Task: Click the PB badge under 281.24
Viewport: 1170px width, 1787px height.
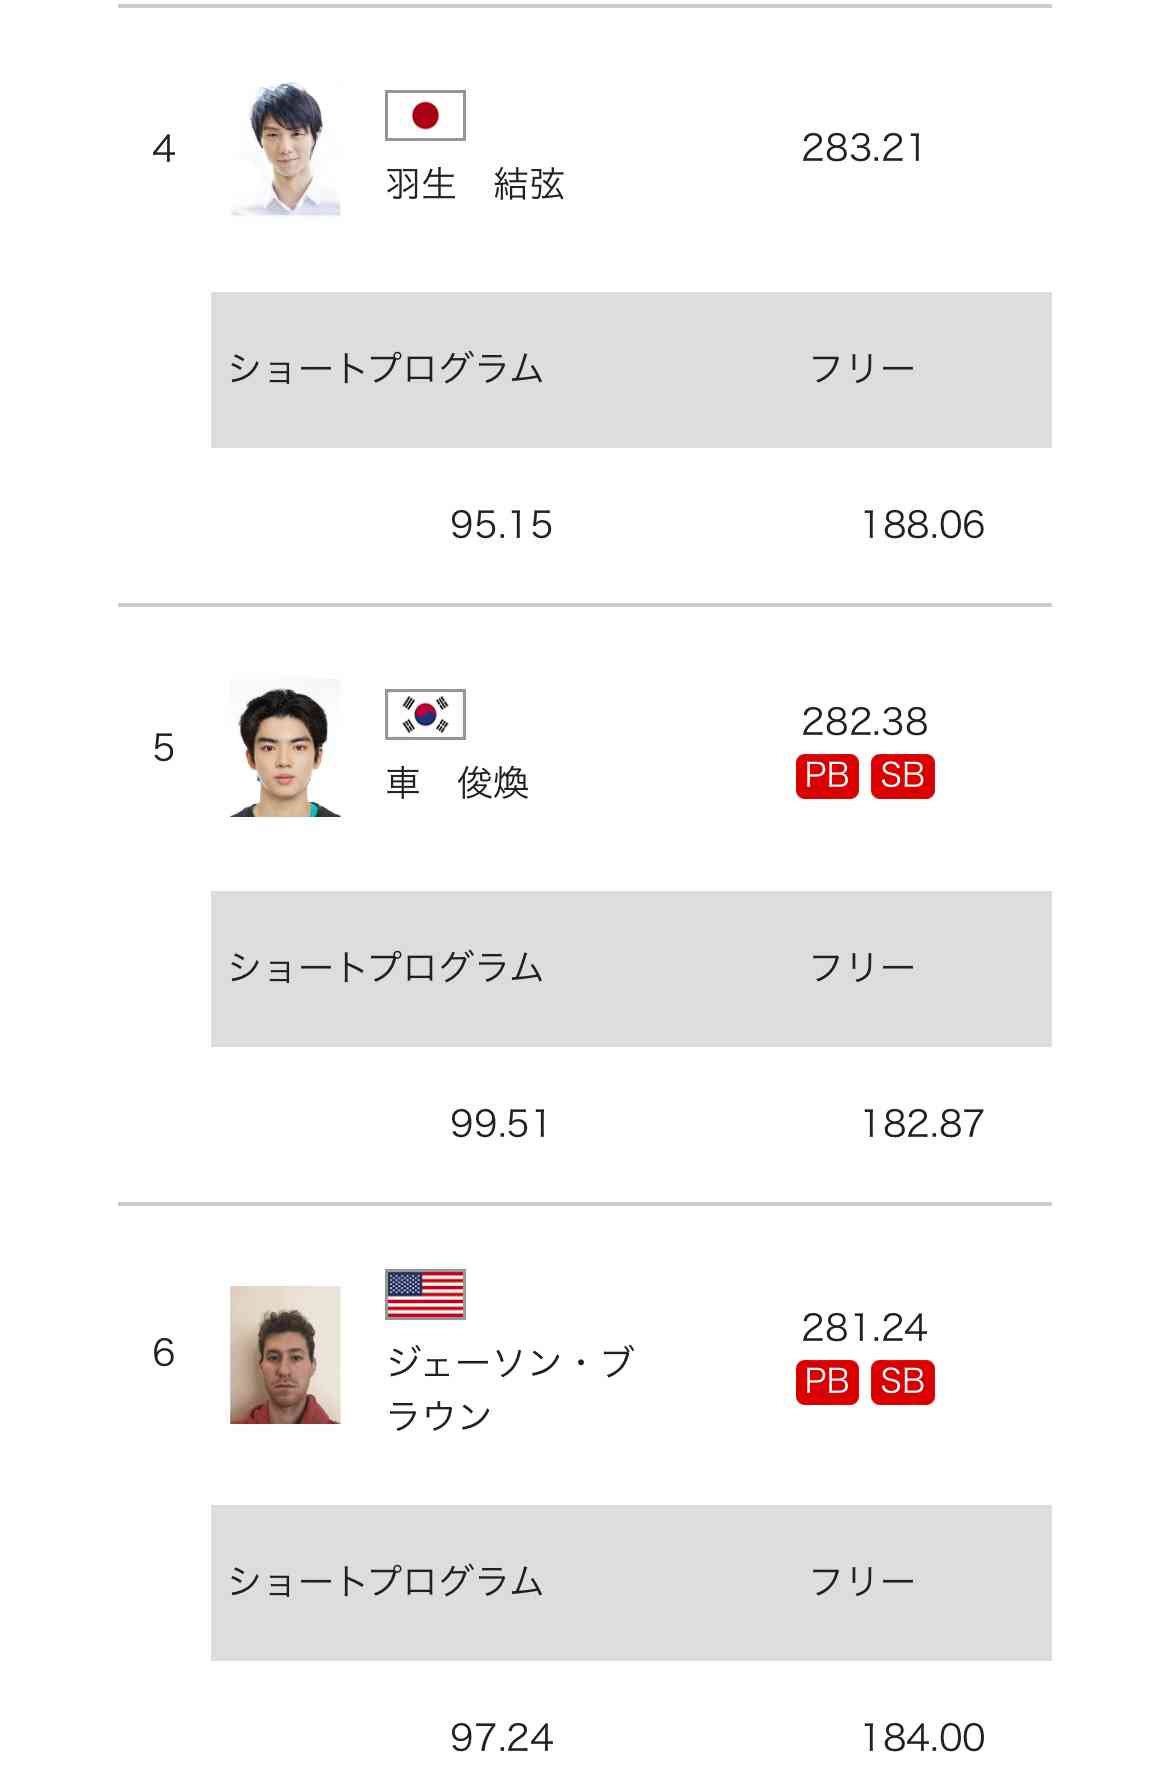Action: click(827, 1382)
